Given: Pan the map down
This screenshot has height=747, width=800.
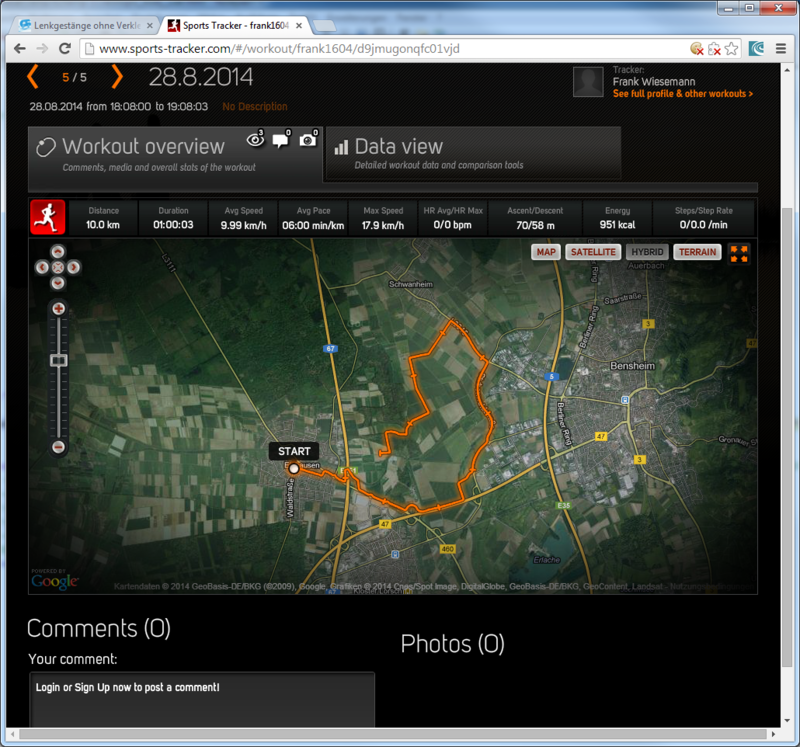Looking at the screenshot, I should (x=58, y=283).
